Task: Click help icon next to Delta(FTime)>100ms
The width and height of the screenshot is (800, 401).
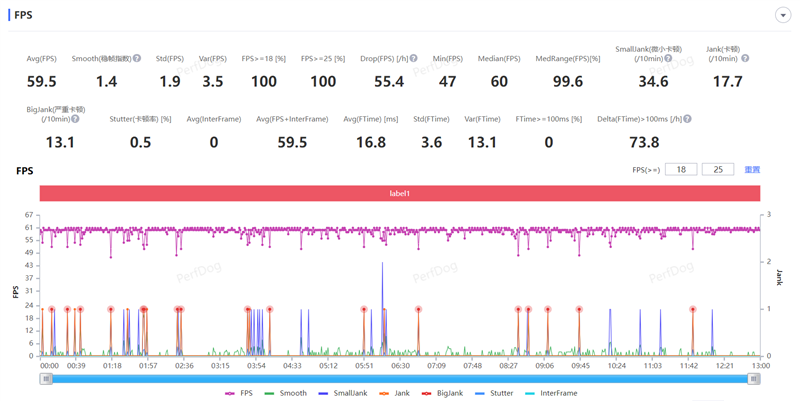Action: (687, 119)
